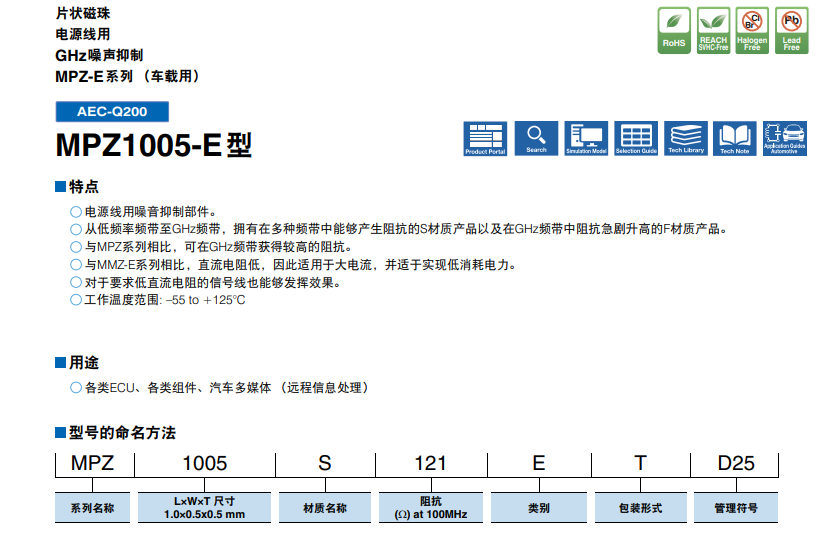Image resolution: width=836 pixels, height=552 pixels.
Task: Click the L×W×T 尺寸 label box
Action: pyautogui.click(x=204, y=508)
